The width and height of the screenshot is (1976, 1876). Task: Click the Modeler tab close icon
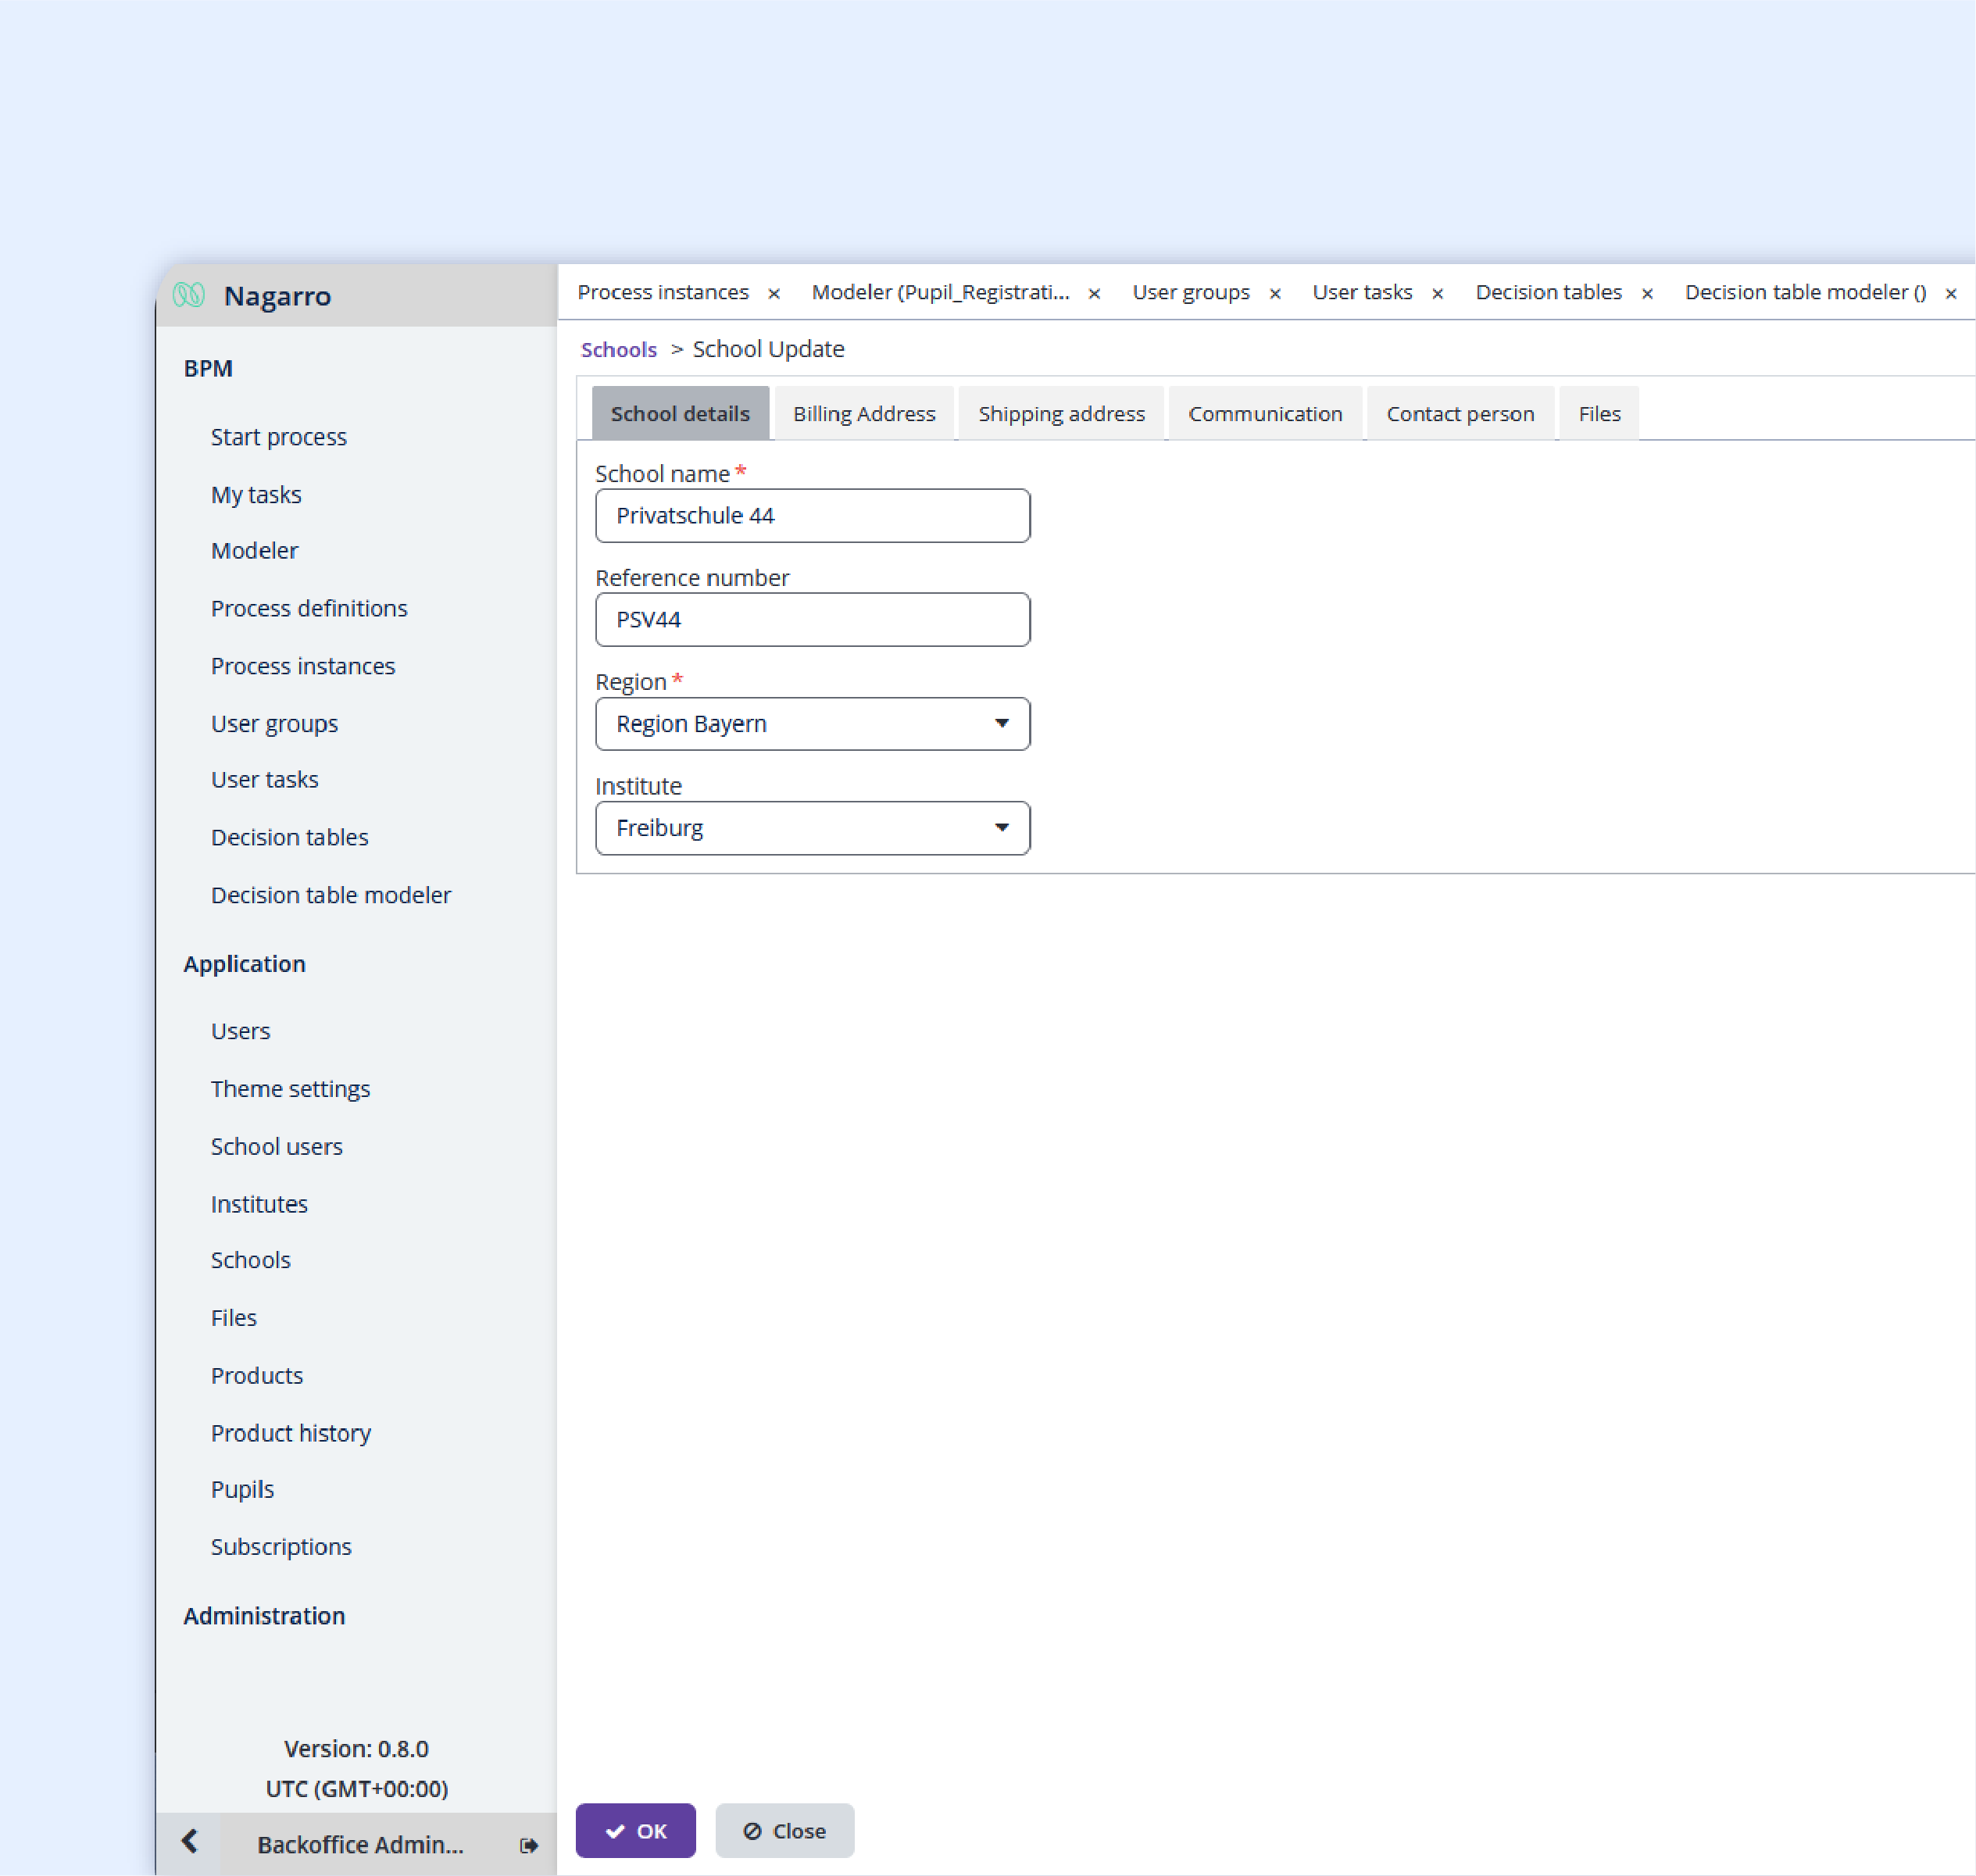click(x=1093, y=293)
